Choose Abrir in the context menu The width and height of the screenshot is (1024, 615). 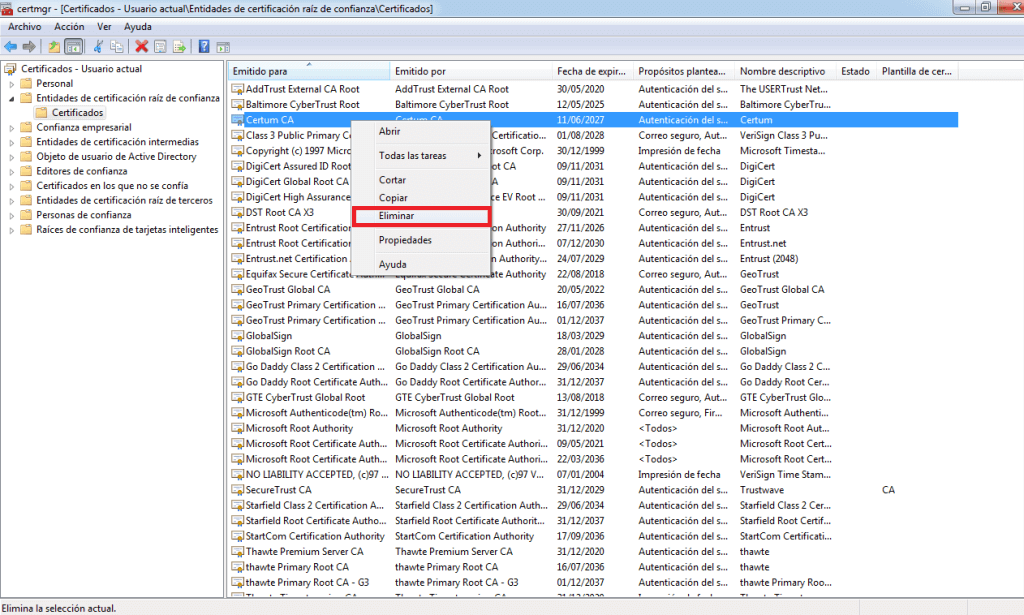click(421, 131)
